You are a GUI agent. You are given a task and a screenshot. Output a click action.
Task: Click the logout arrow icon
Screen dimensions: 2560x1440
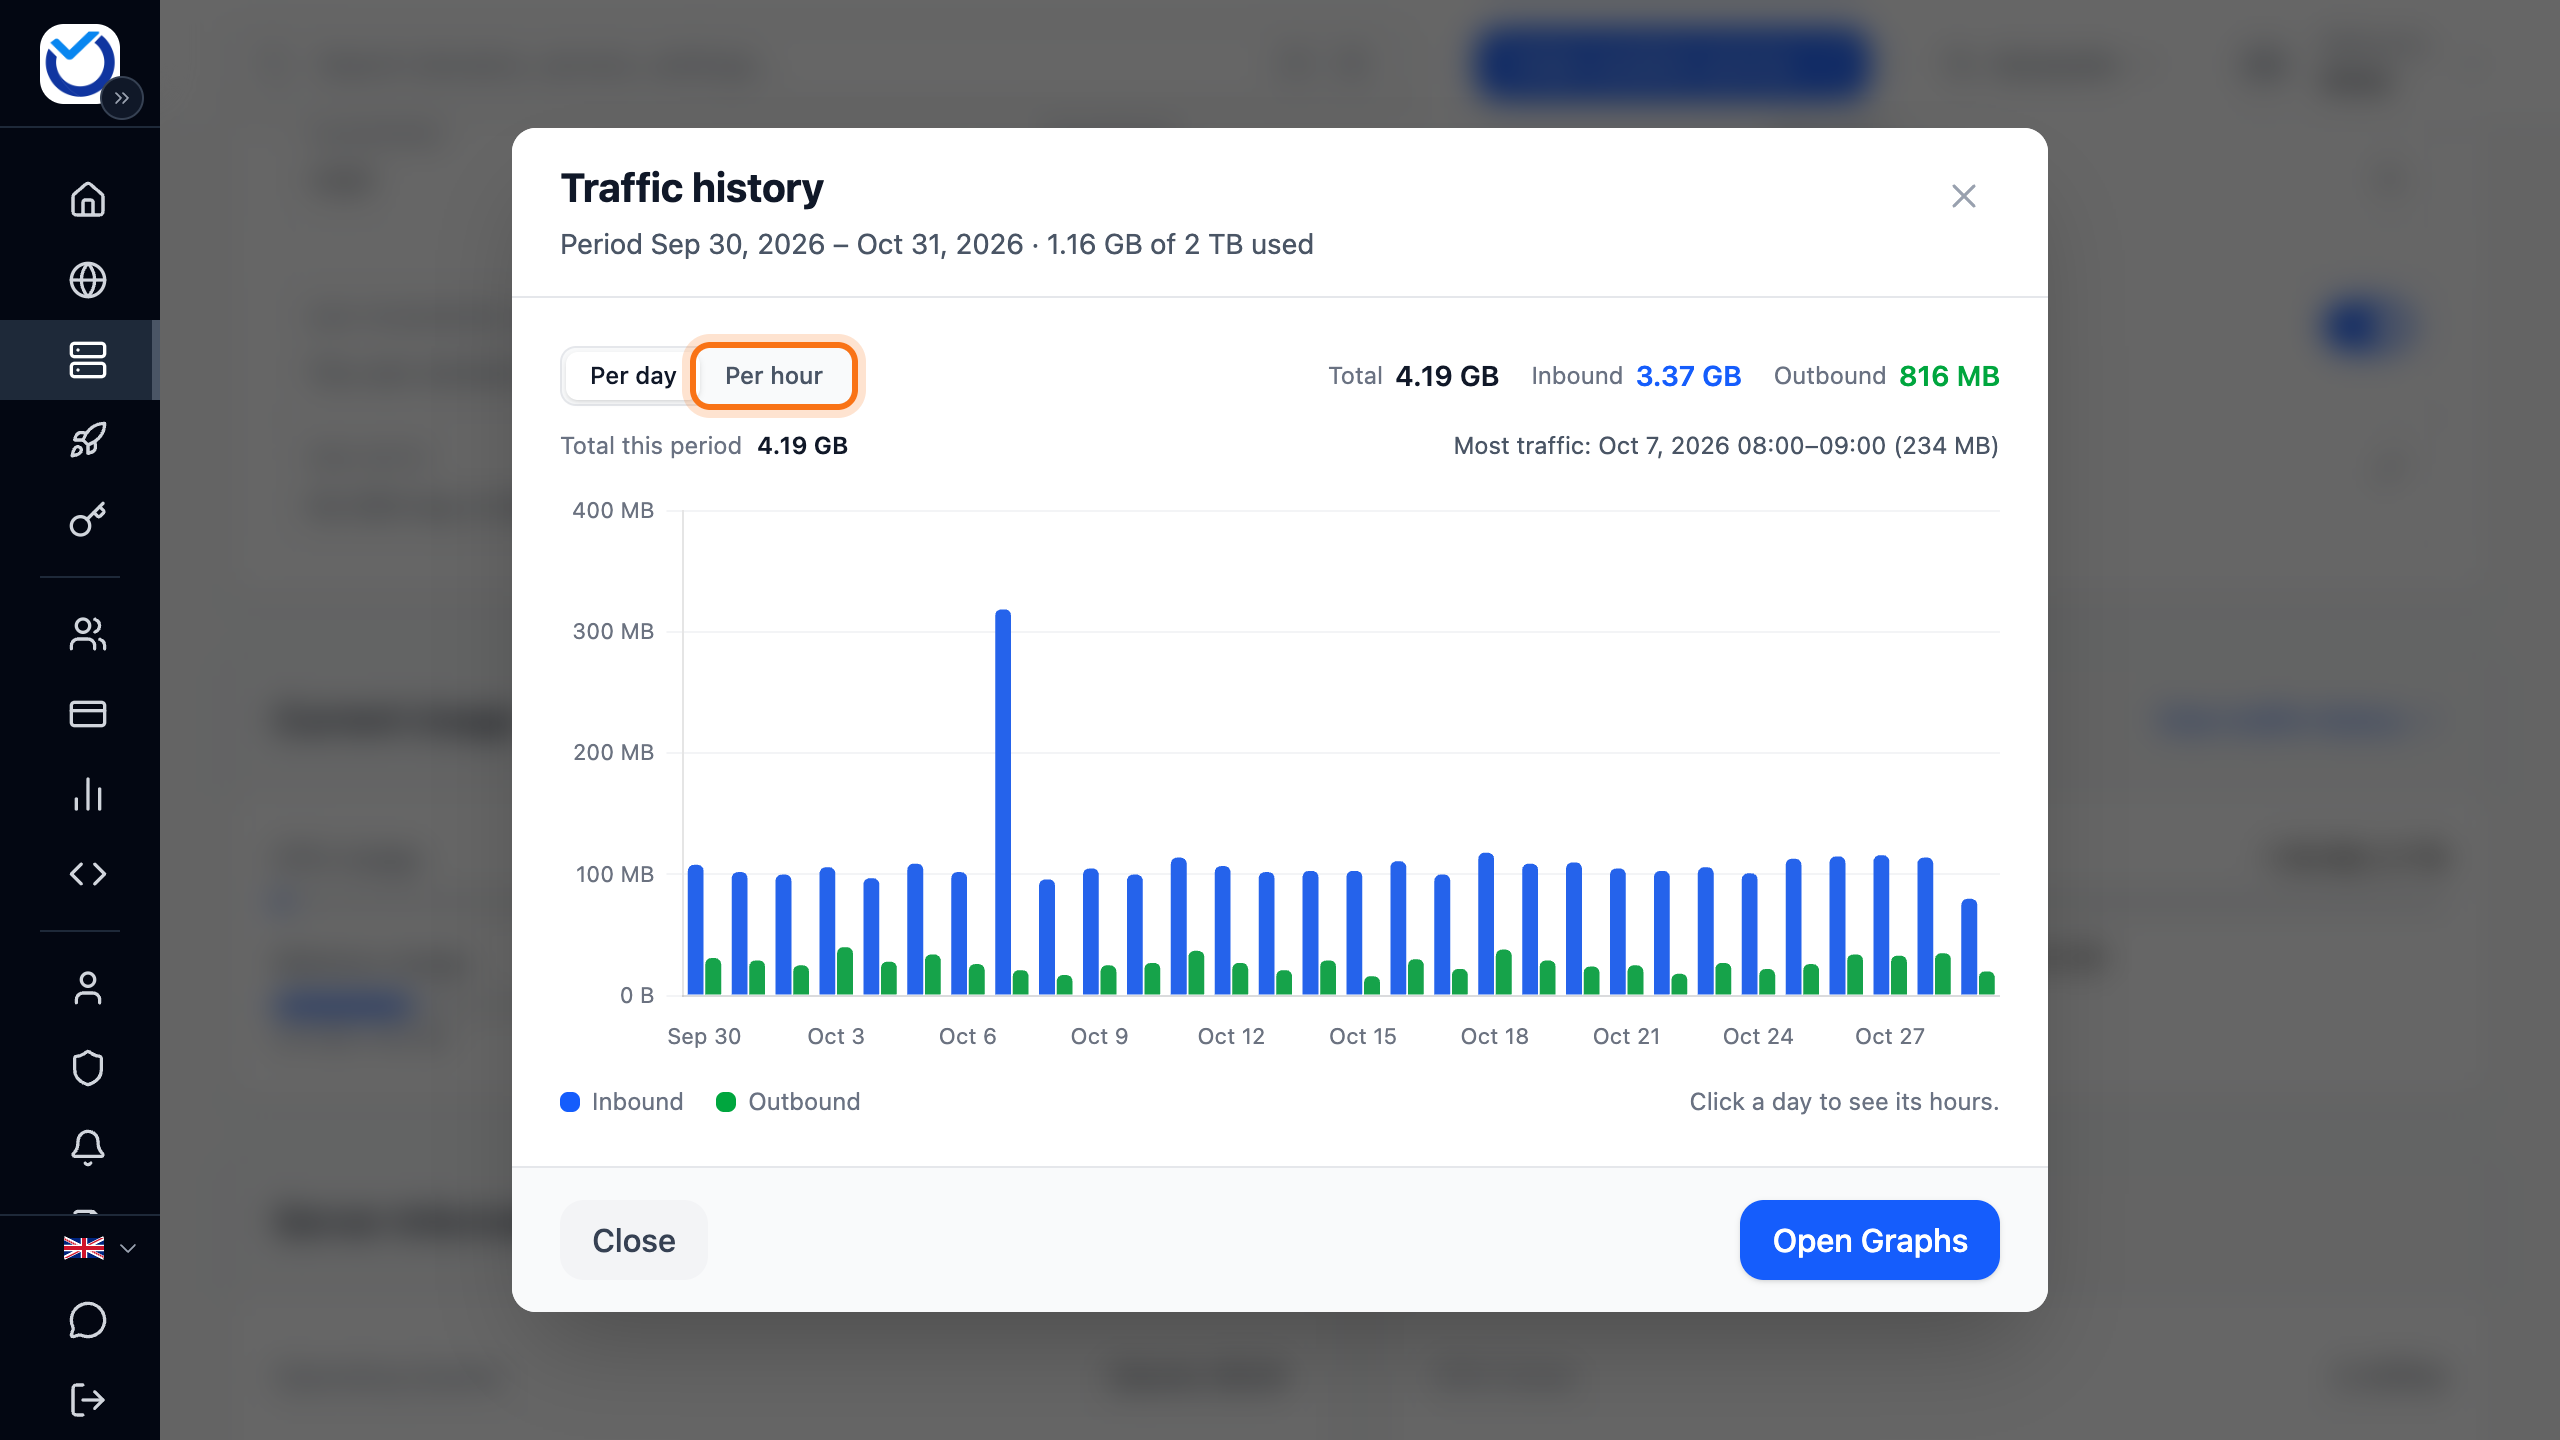[x=88, y=1400]
